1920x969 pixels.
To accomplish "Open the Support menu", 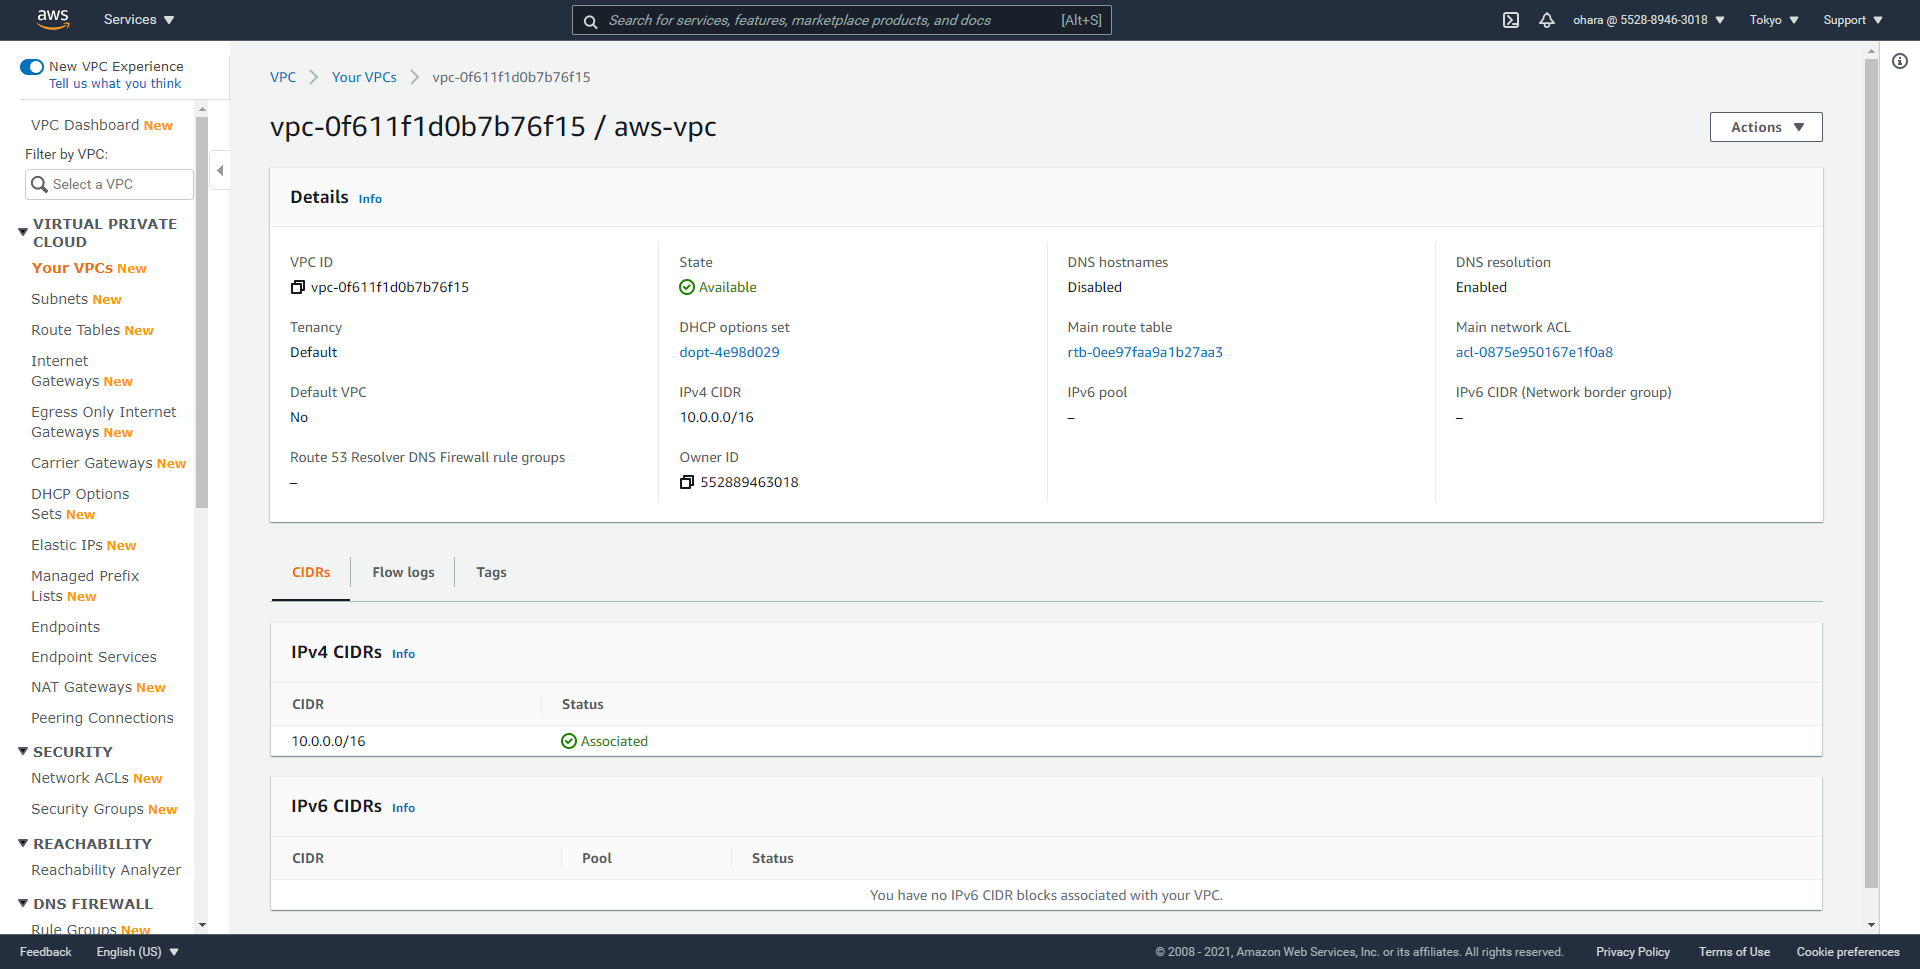I will click(x=1852, y=20).
